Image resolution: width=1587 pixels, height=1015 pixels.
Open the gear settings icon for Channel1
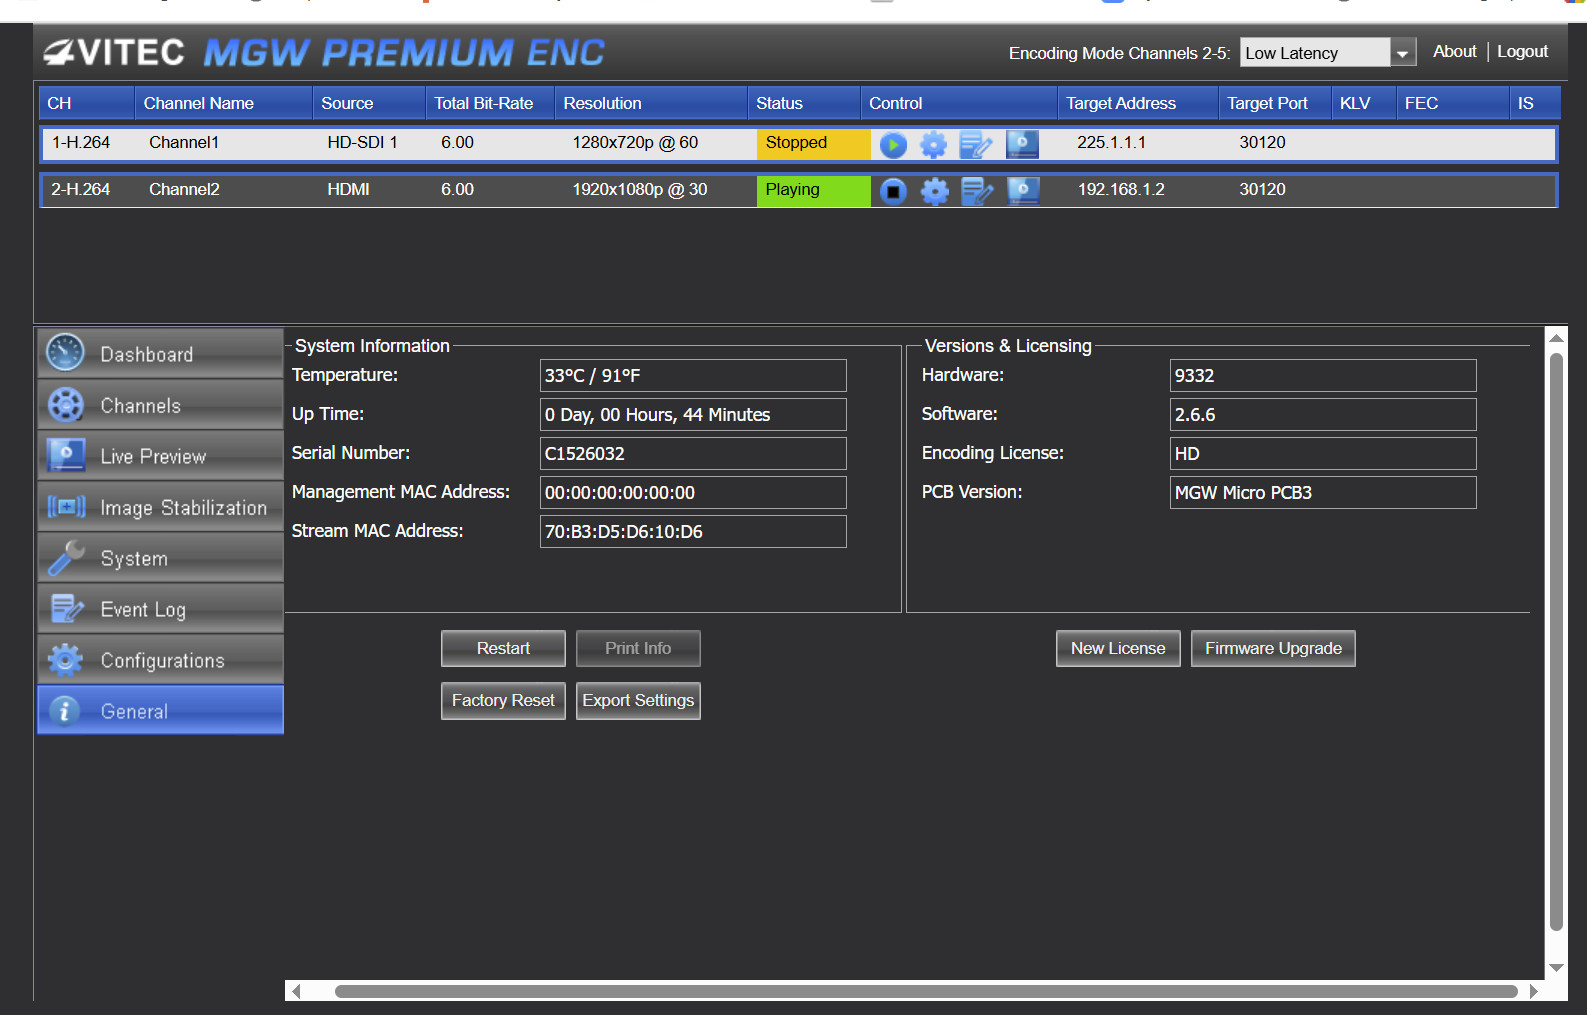click(933, 145)
